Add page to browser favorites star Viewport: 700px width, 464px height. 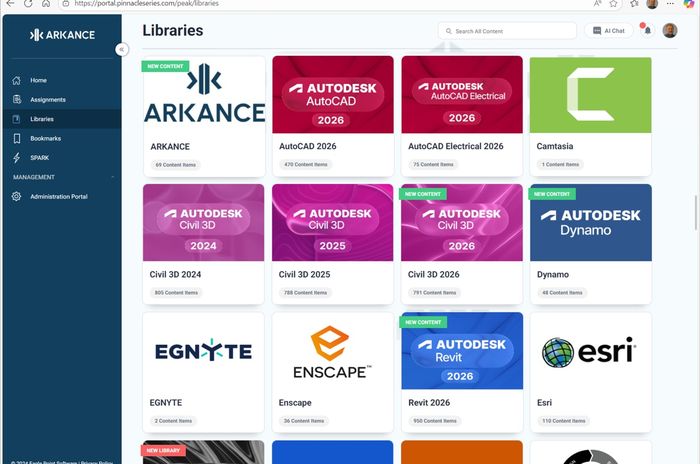click(614, 4)
